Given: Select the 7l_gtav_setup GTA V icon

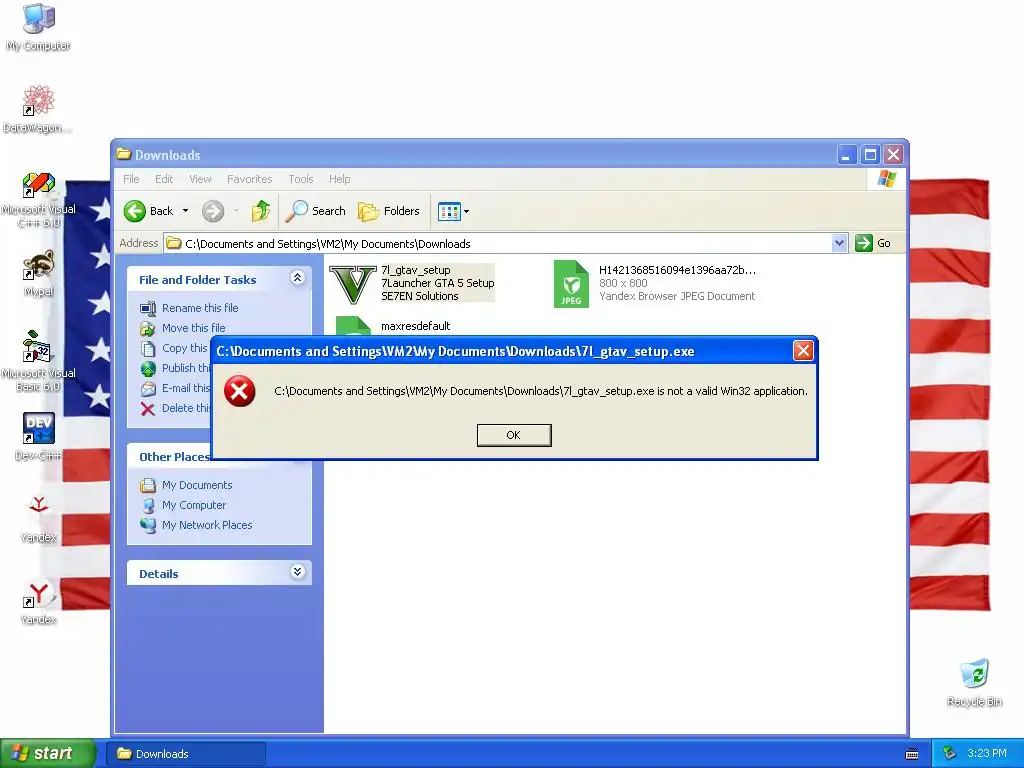Looking at the screenshot, I should [x=353, y=284].
